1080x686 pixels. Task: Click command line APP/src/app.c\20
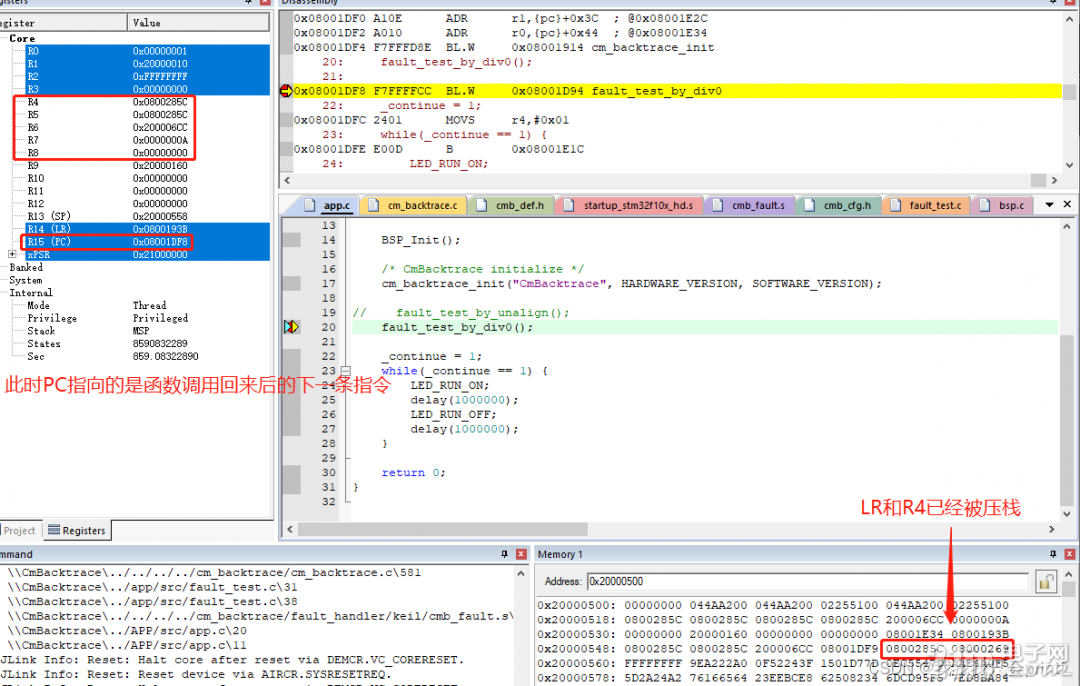pos(127,631)
